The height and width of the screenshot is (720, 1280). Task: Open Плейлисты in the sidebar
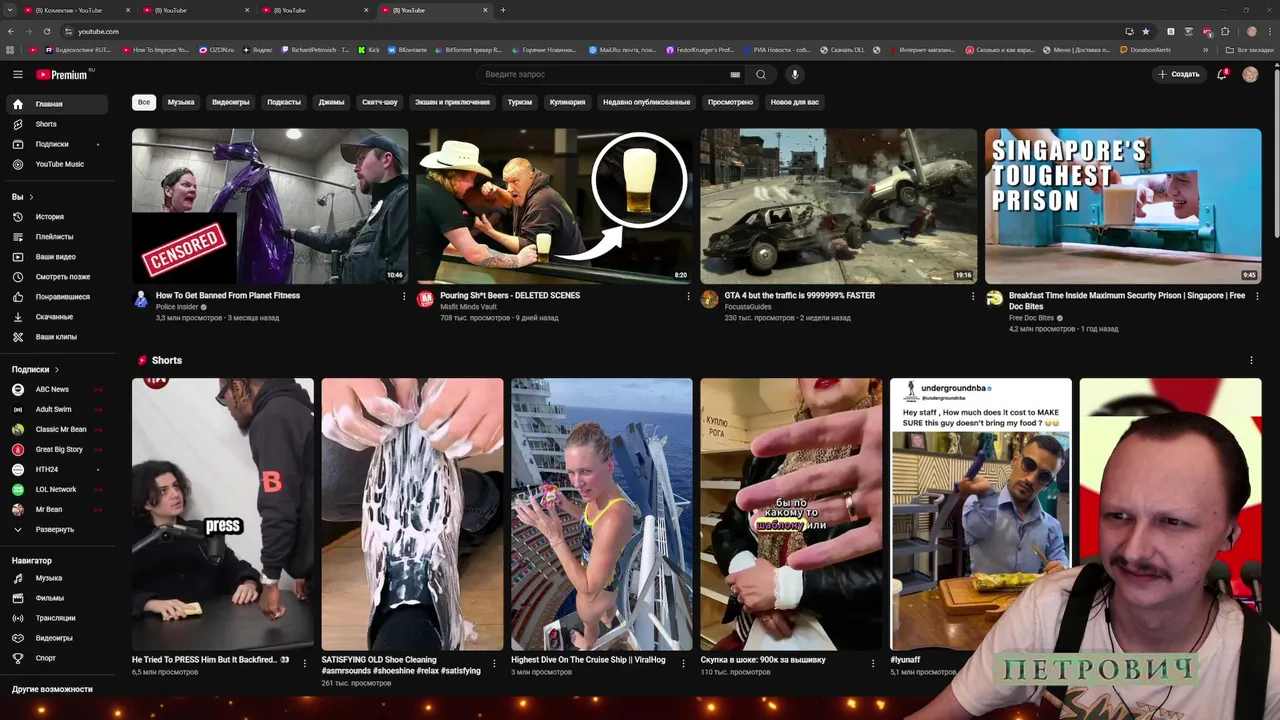[56, 237]
